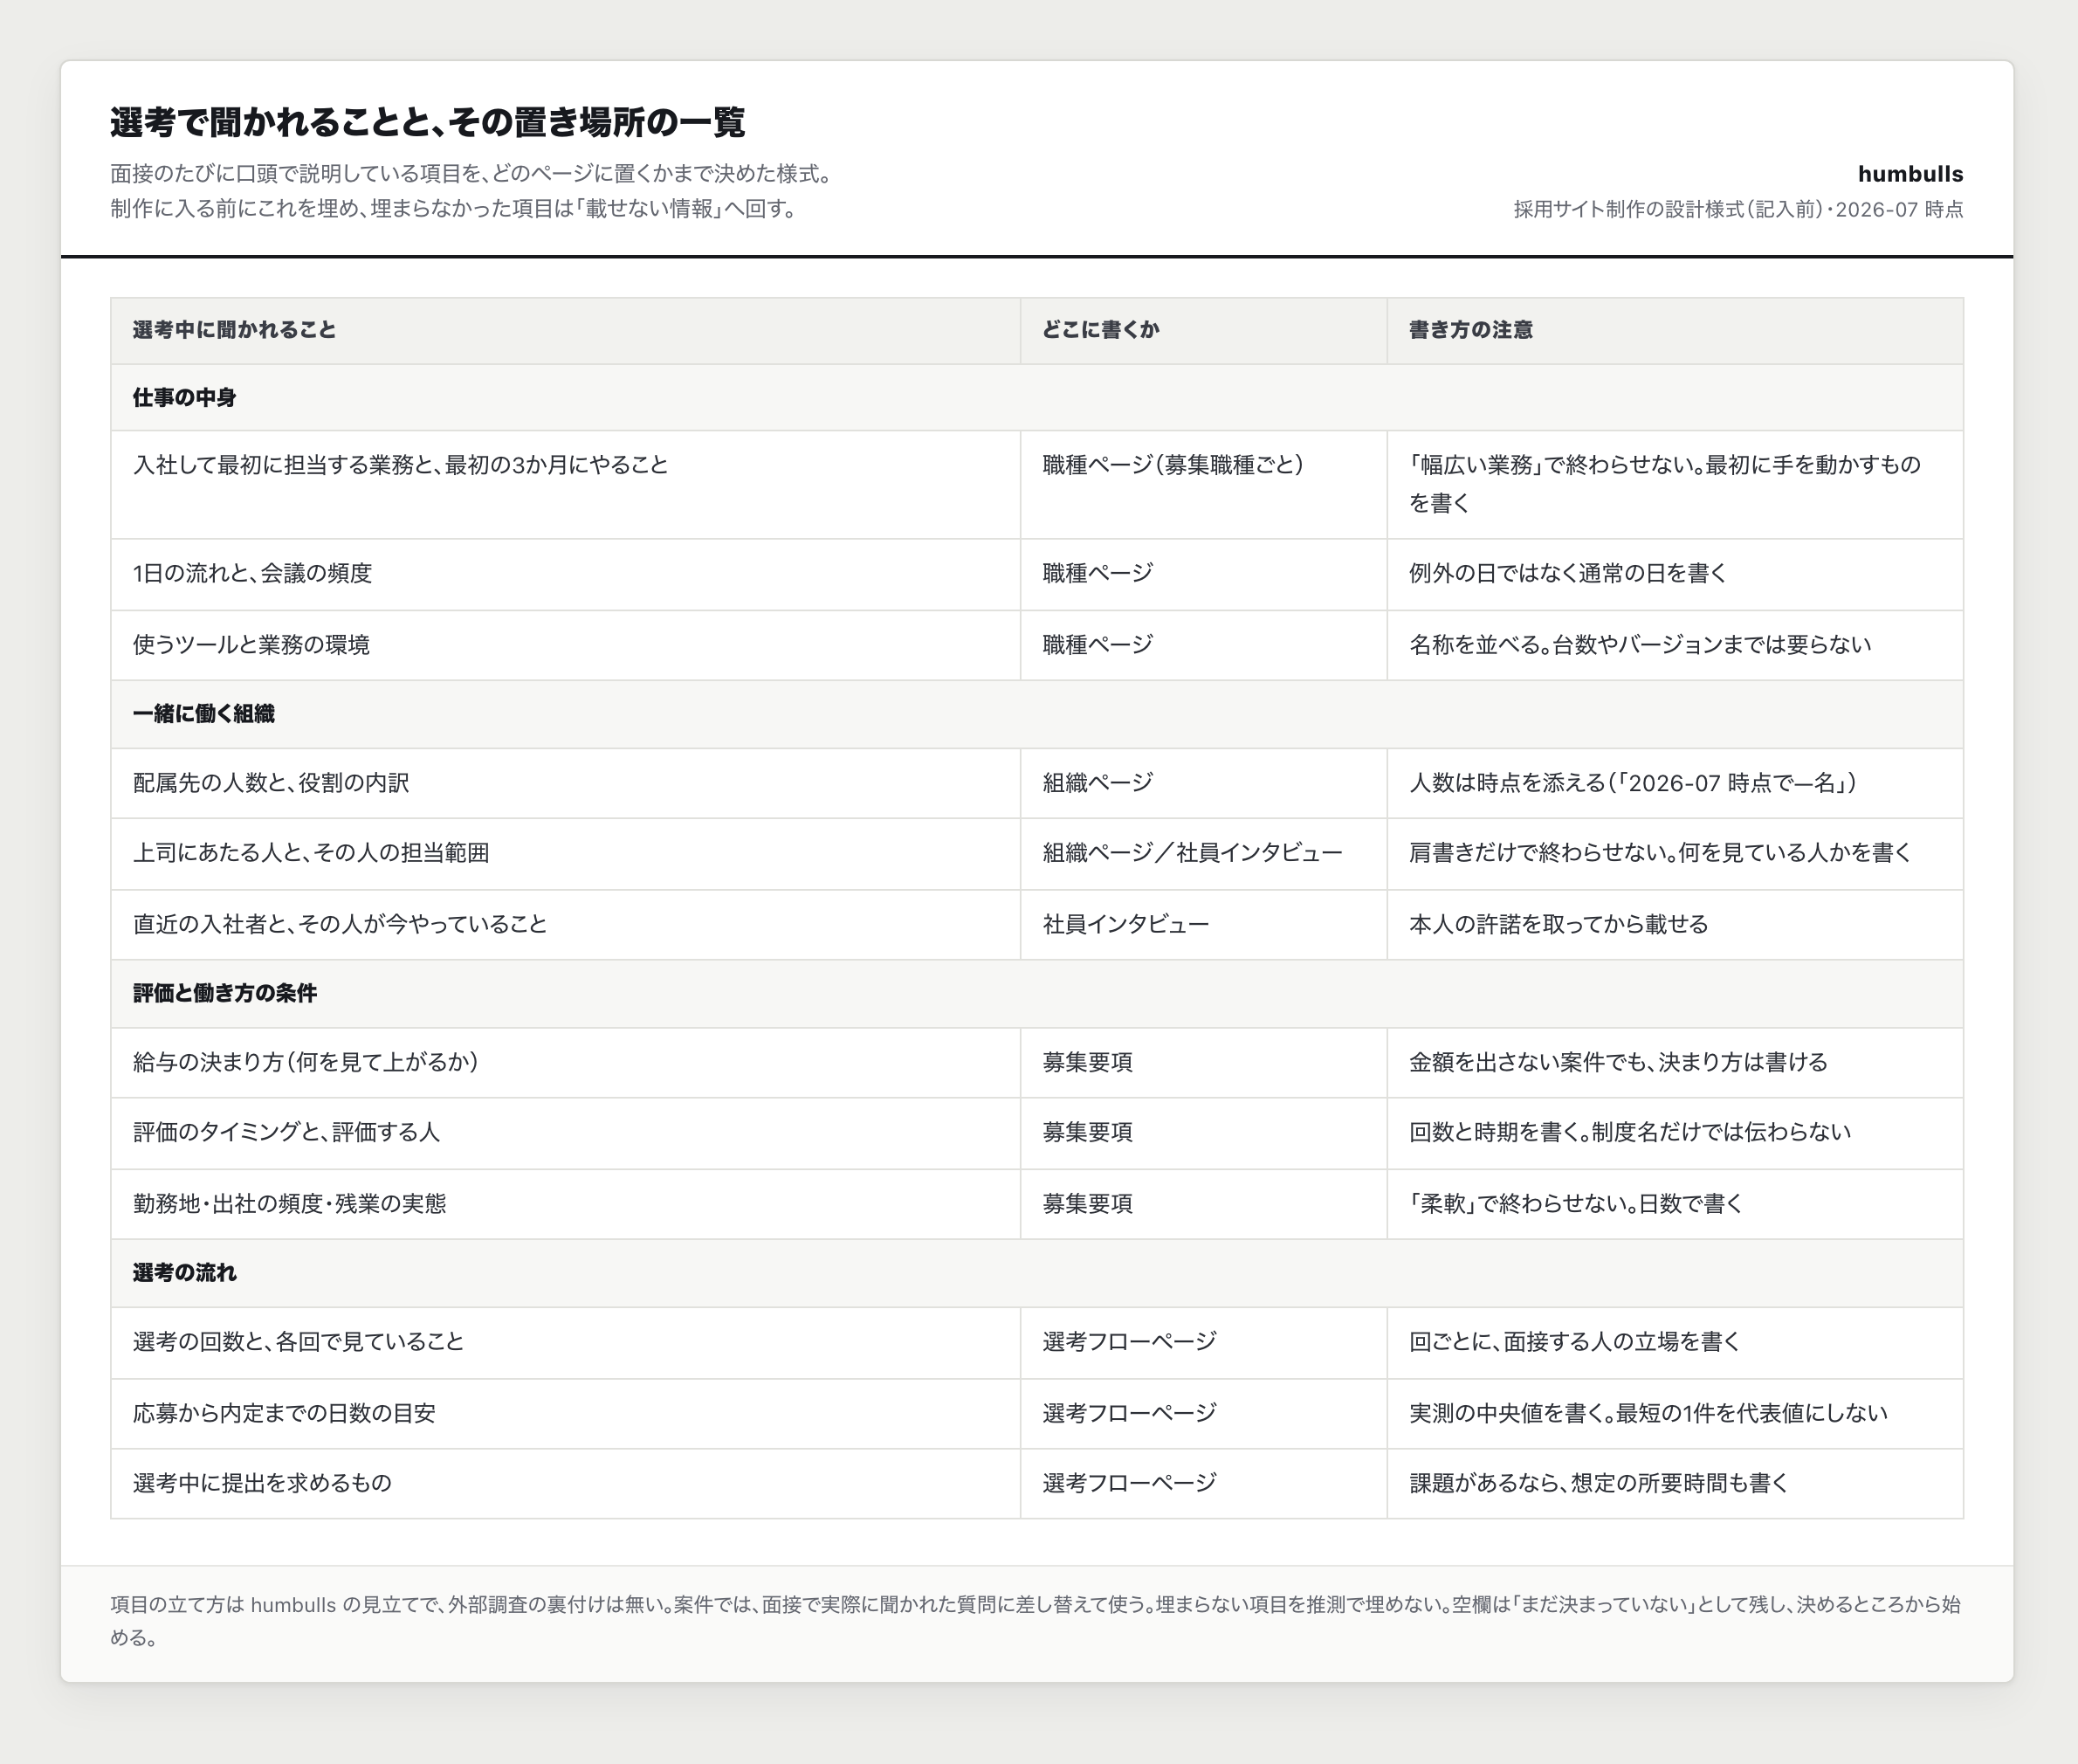The height and width of the screenshot is (1764, 2078).
Task: Select the section row 選考の流れ
Action: [1037, 1273]
